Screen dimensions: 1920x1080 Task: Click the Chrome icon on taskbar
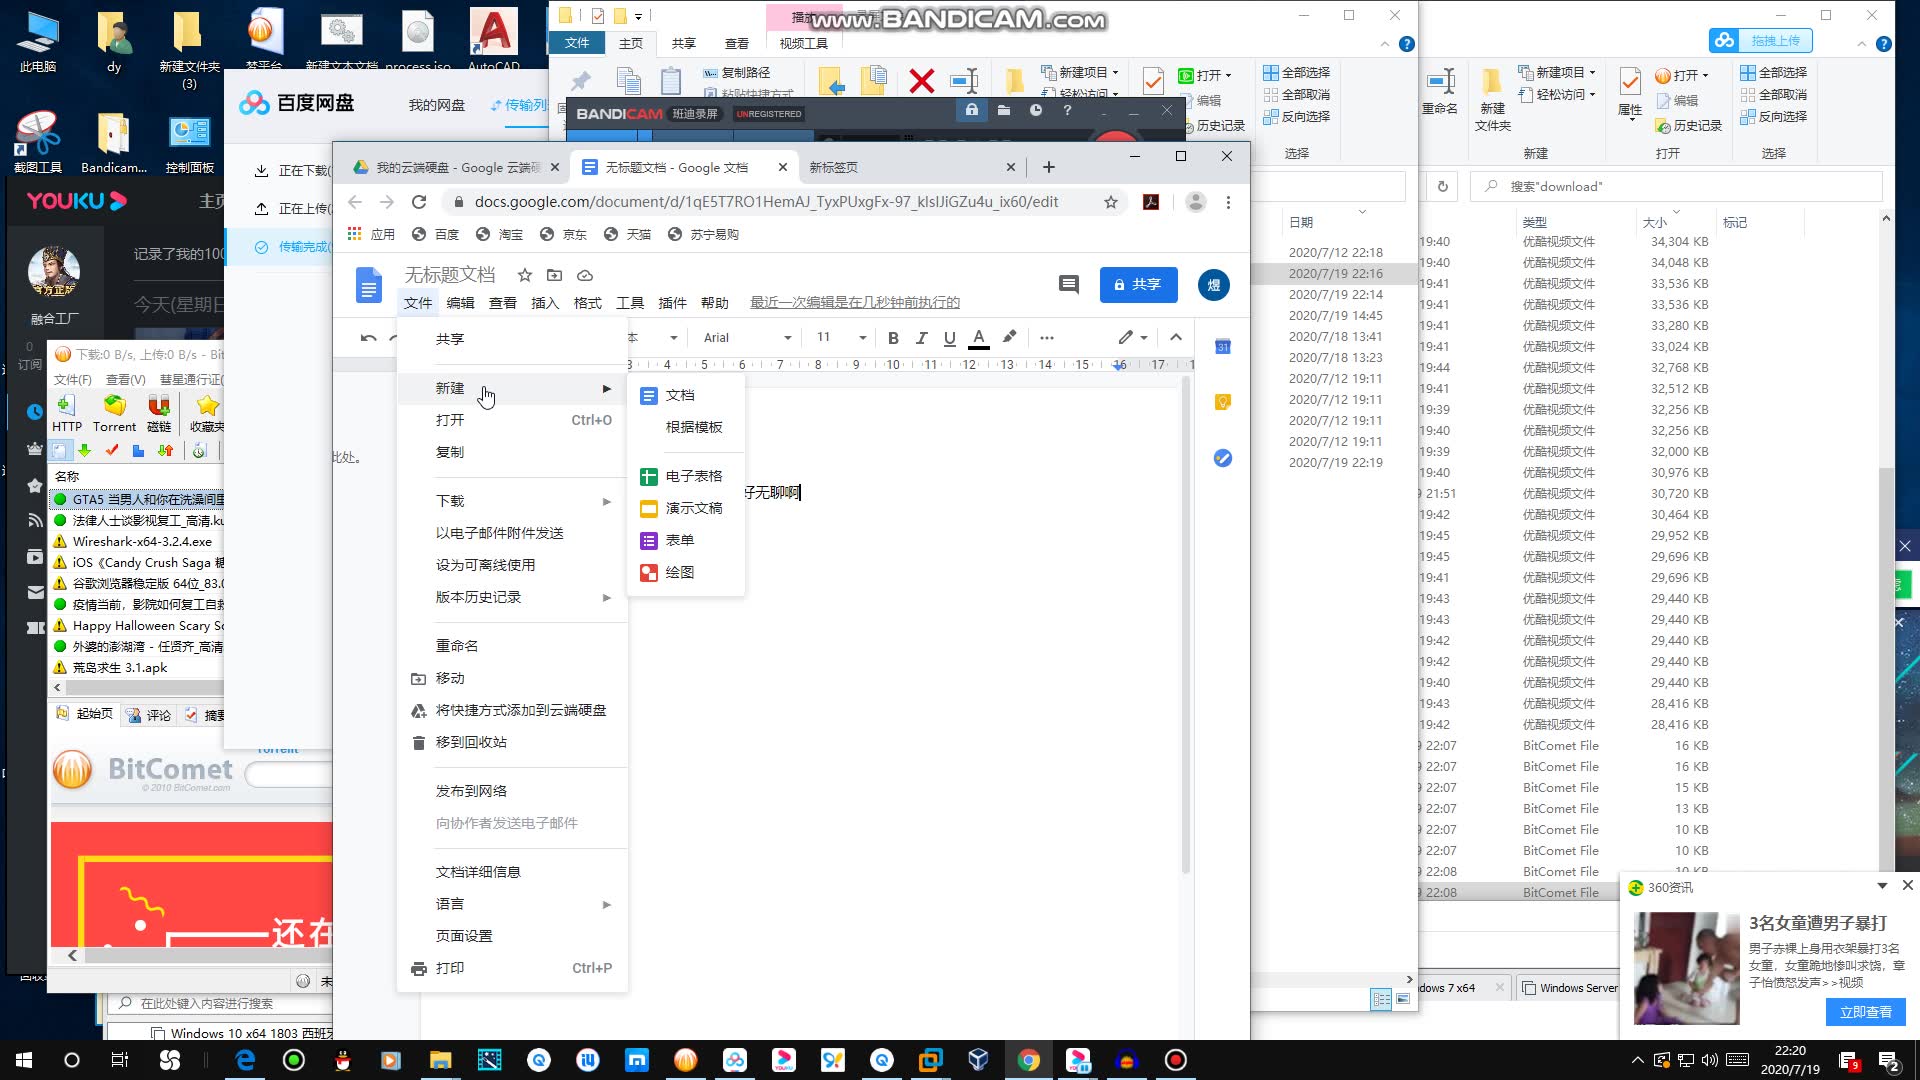point(1028,1061)
